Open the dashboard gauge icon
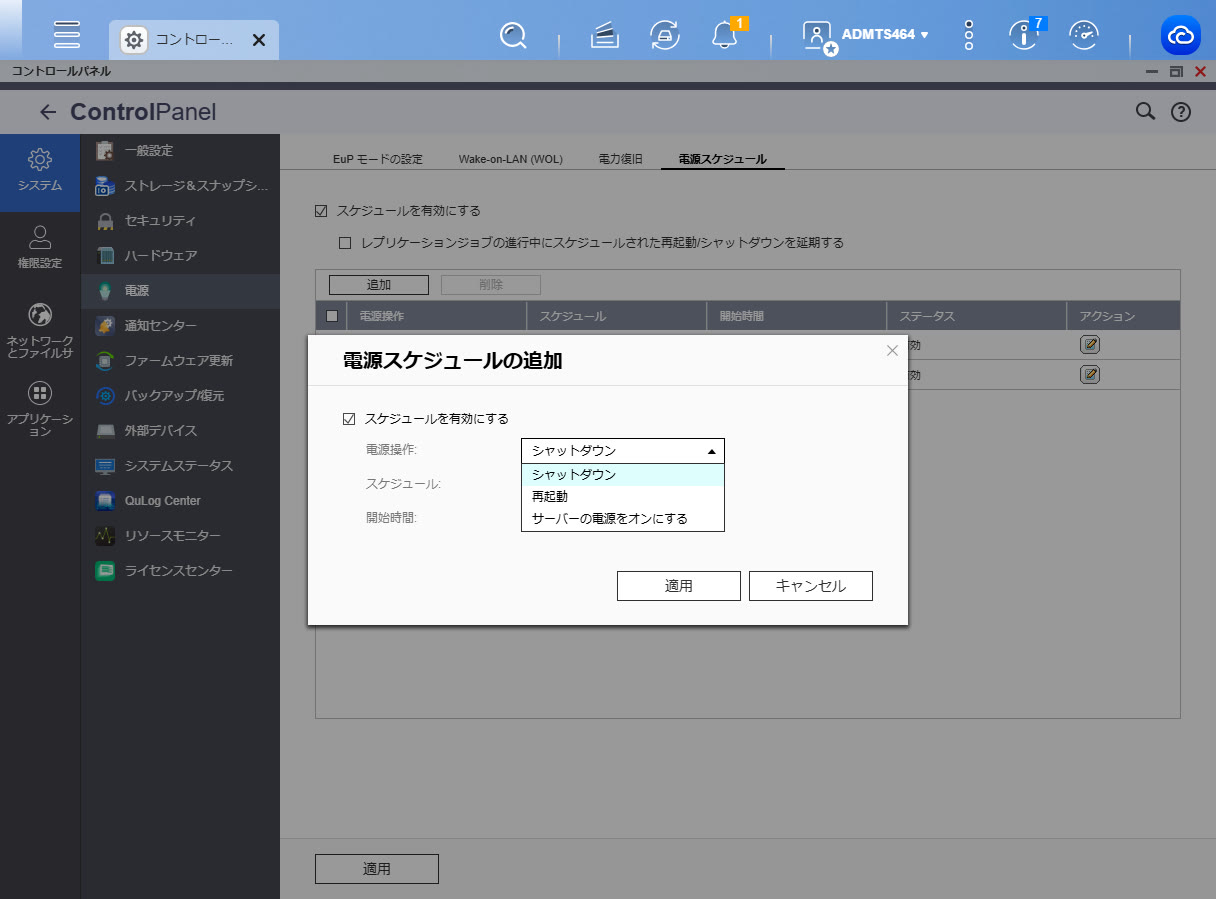Screen dimensions: 1216x899 [x=1083, y=35]
